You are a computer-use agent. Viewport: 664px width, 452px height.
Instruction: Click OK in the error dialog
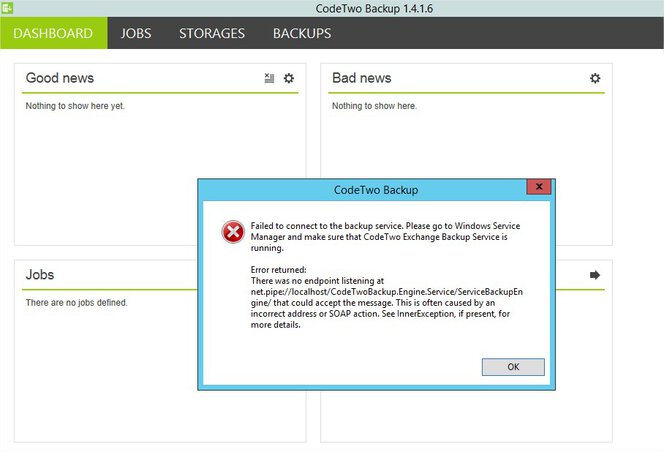(x=513, y=367)
